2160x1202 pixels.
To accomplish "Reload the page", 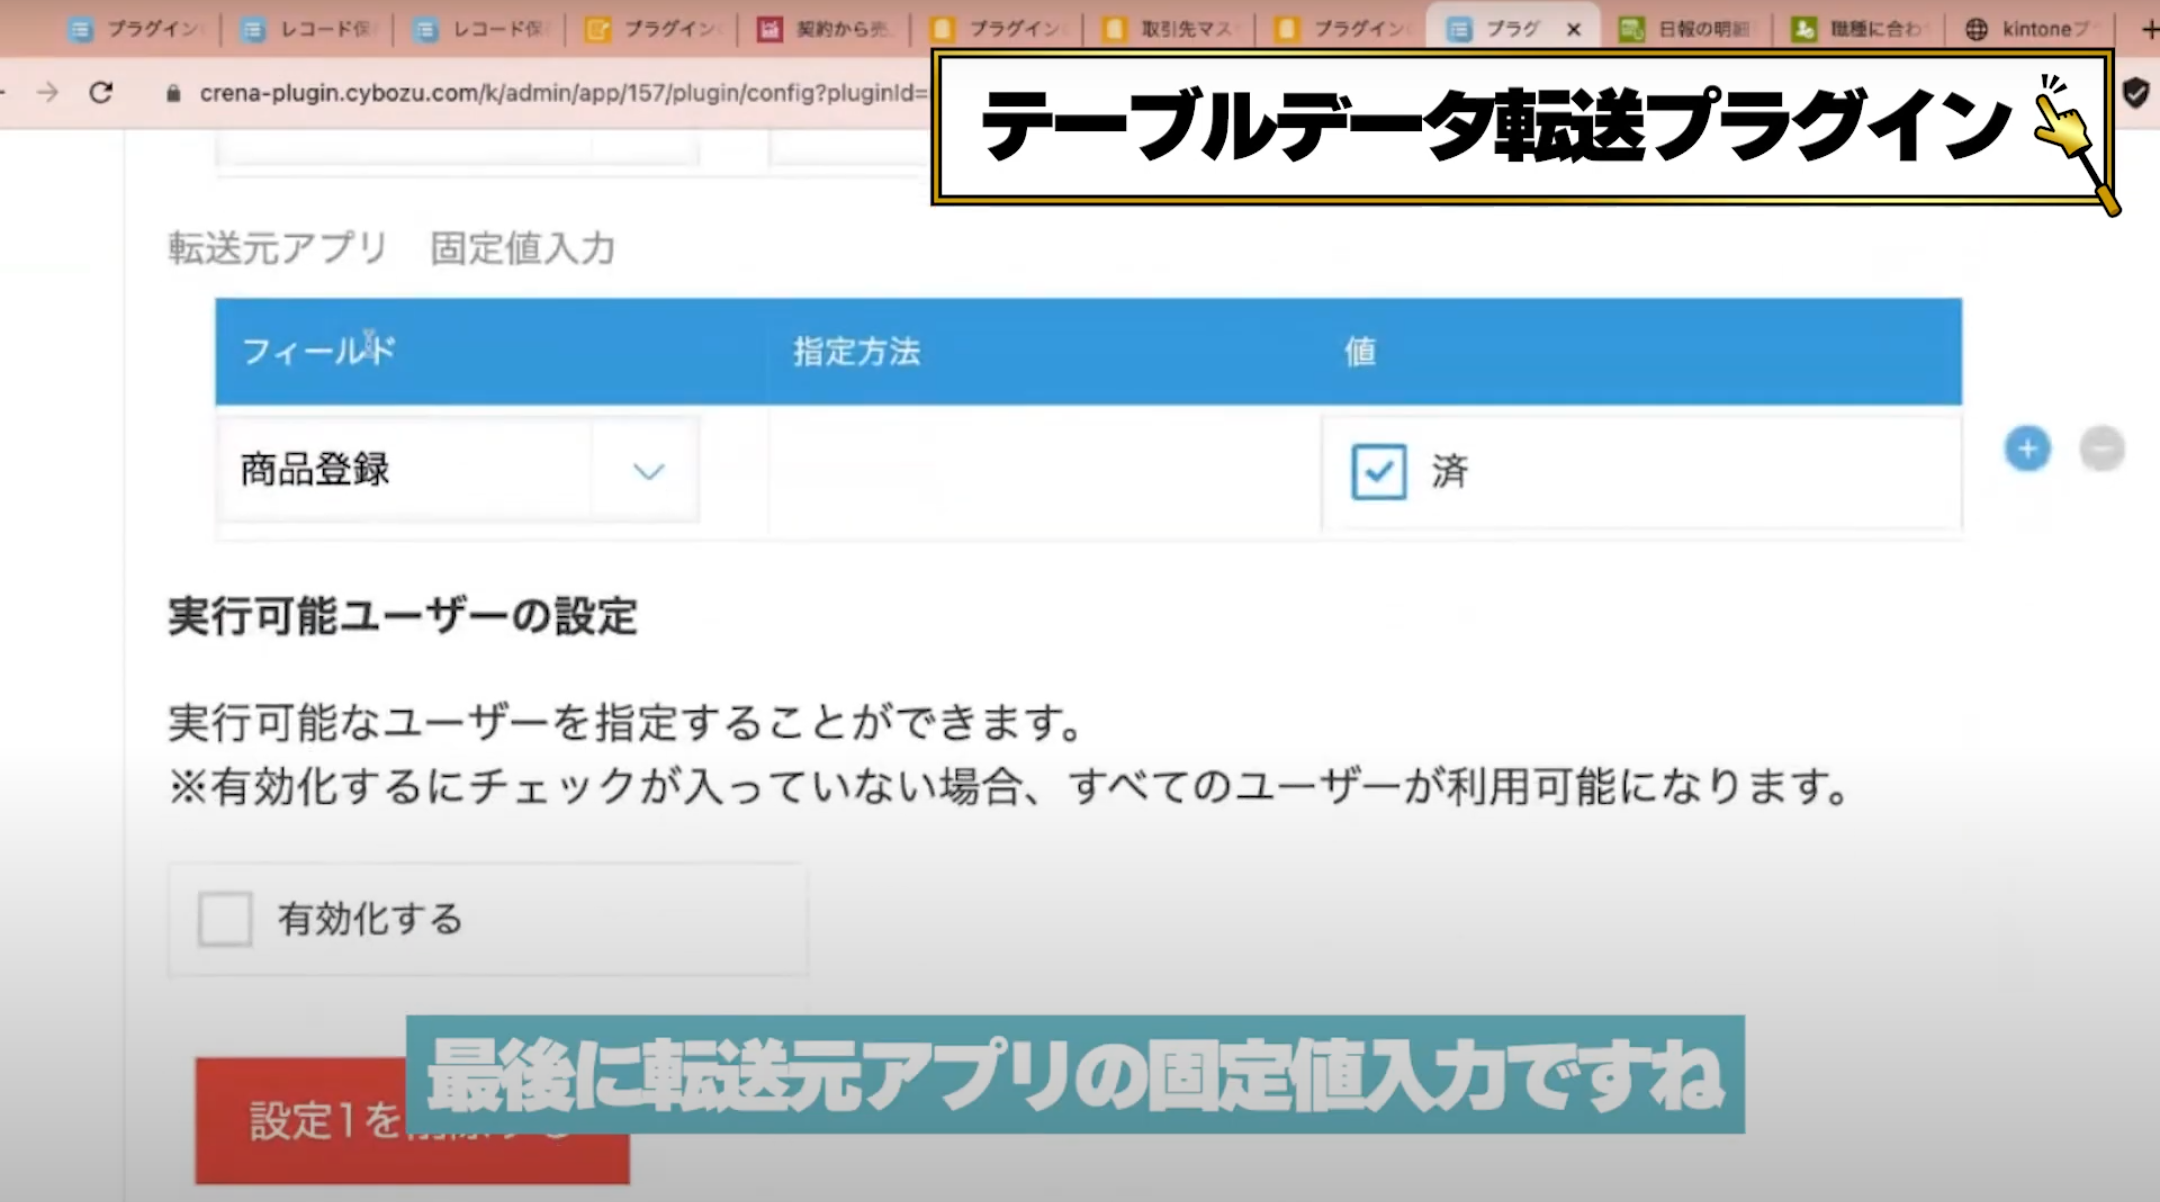I will (x=101, y=93).
